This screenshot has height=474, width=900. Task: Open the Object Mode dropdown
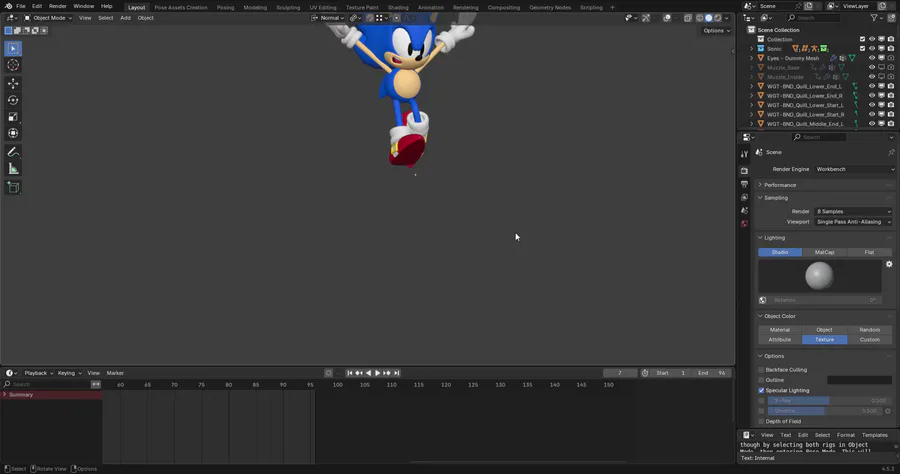pos(48,18)
